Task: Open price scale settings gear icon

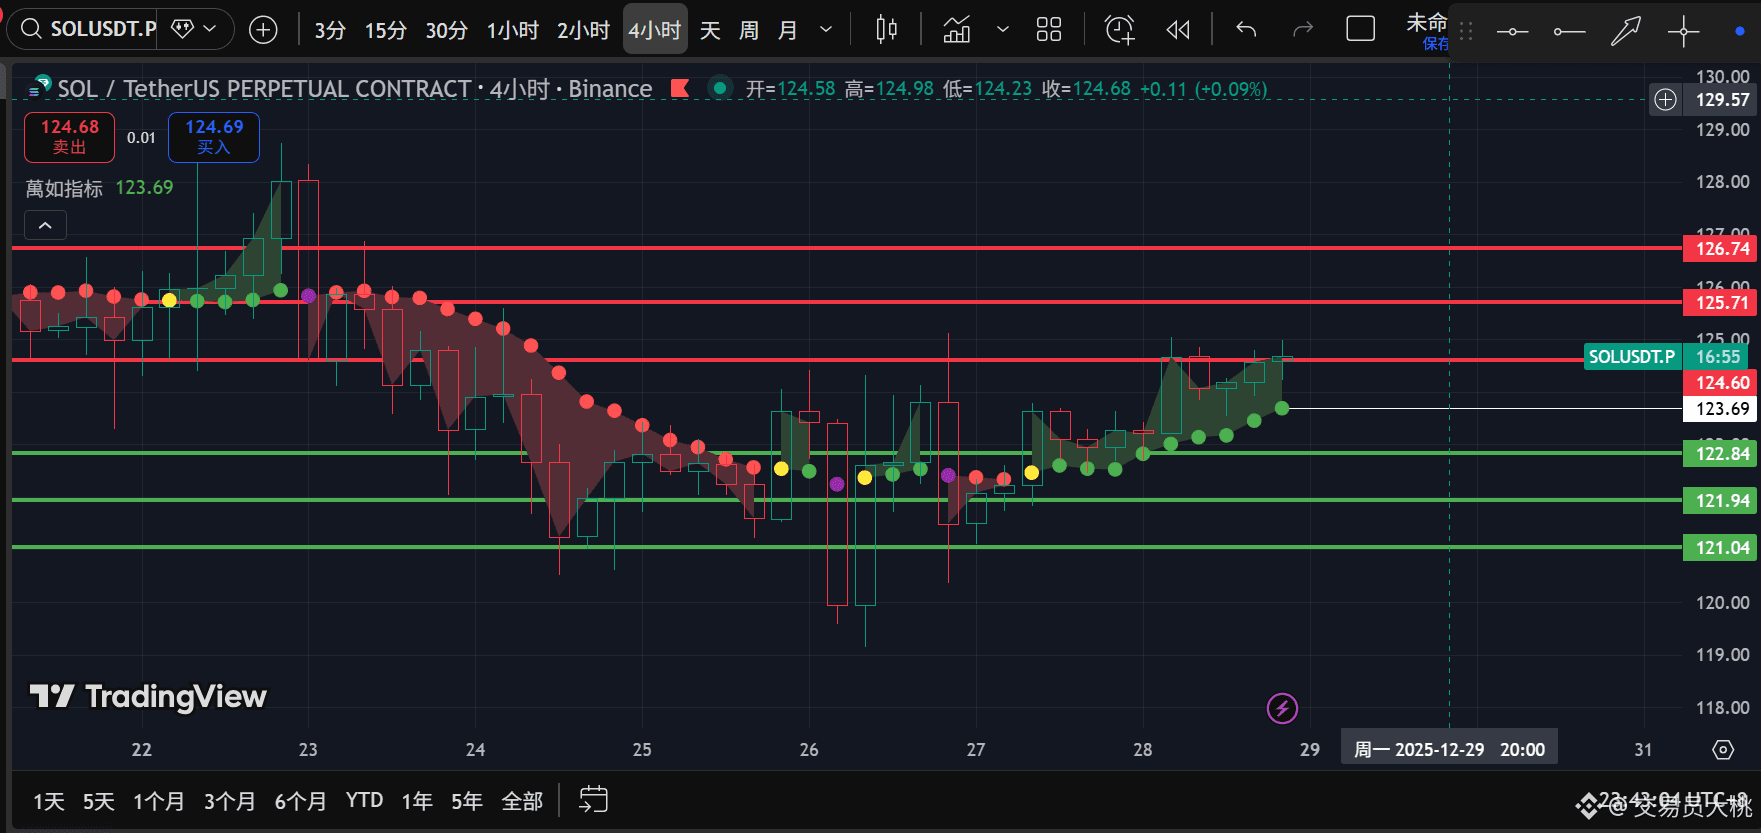Action: pos(1722,749)
